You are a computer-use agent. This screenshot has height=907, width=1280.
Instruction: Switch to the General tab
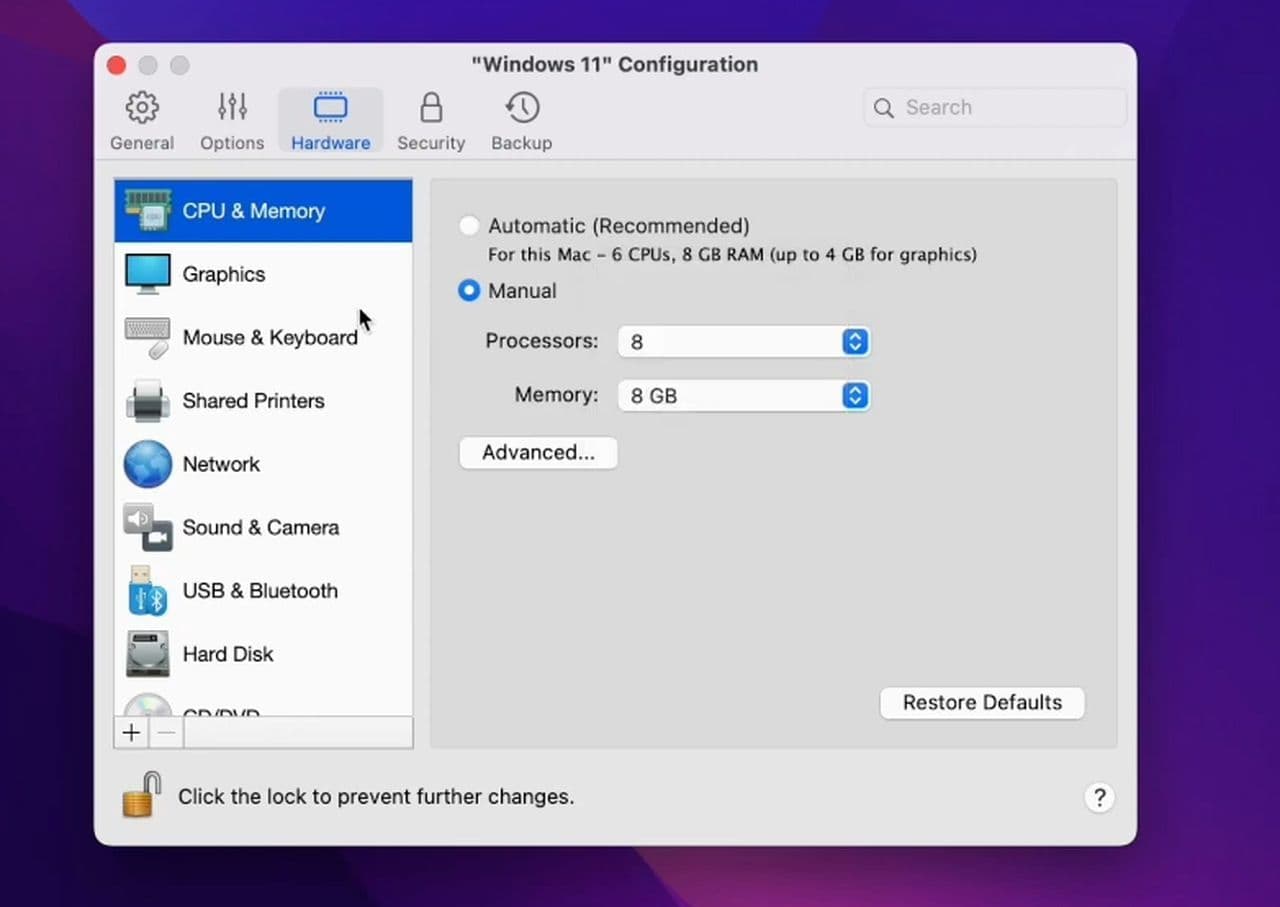142,121
